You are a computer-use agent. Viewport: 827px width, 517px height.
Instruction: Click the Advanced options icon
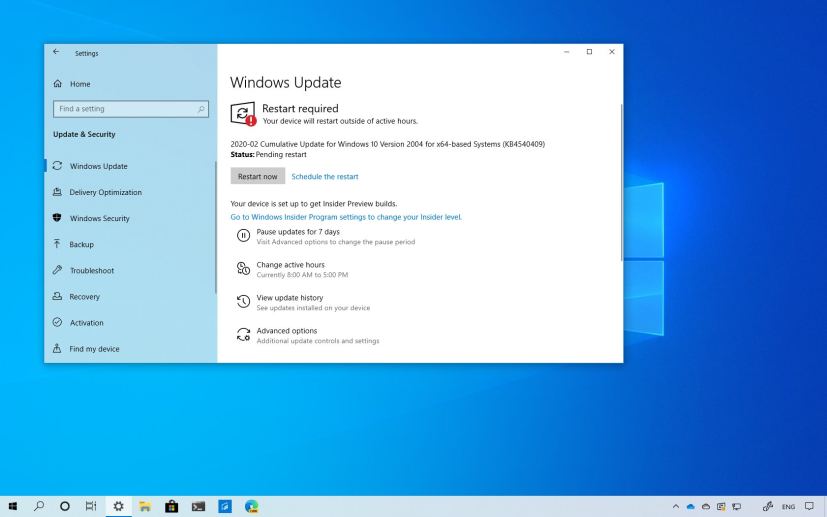(x=243, y=334)
